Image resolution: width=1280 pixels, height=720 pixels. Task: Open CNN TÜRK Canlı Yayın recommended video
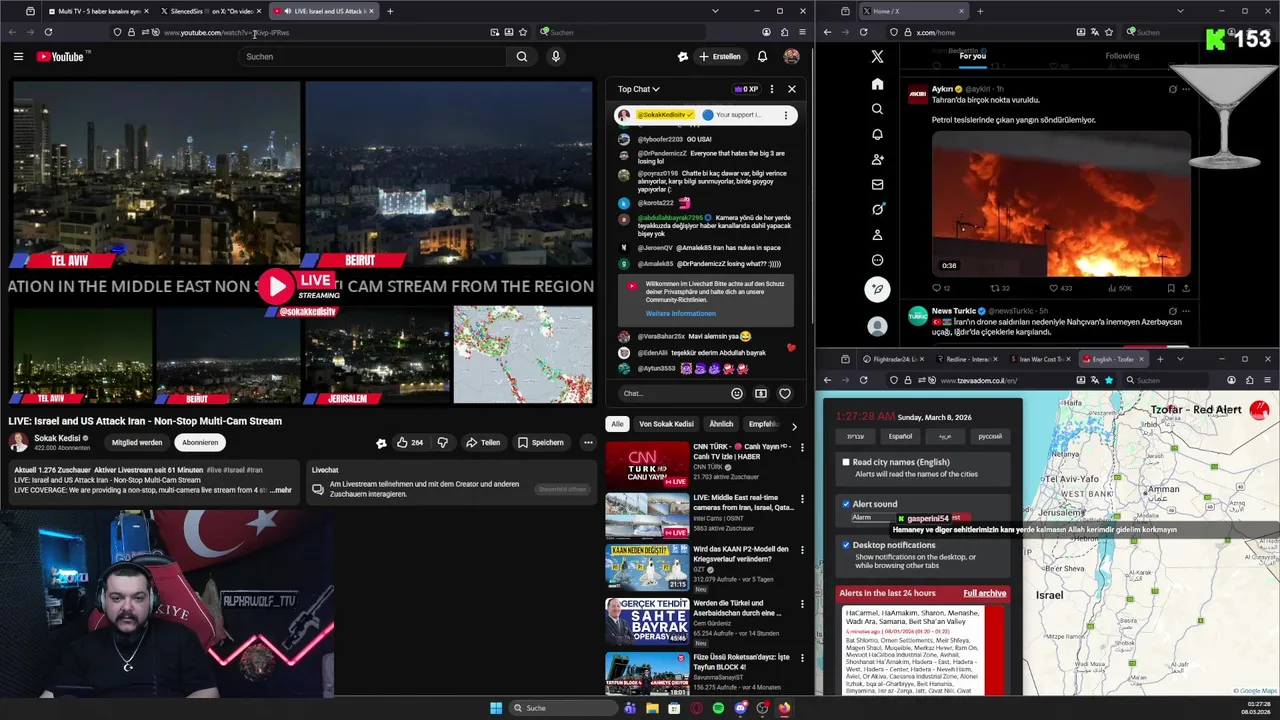pos(646,465)
